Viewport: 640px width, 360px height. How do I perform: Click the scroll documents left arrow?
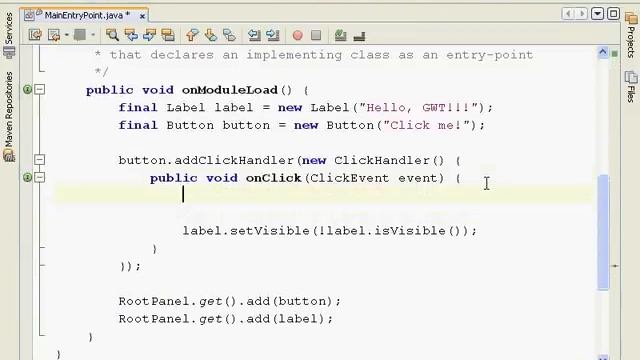[x=569, y=14]
